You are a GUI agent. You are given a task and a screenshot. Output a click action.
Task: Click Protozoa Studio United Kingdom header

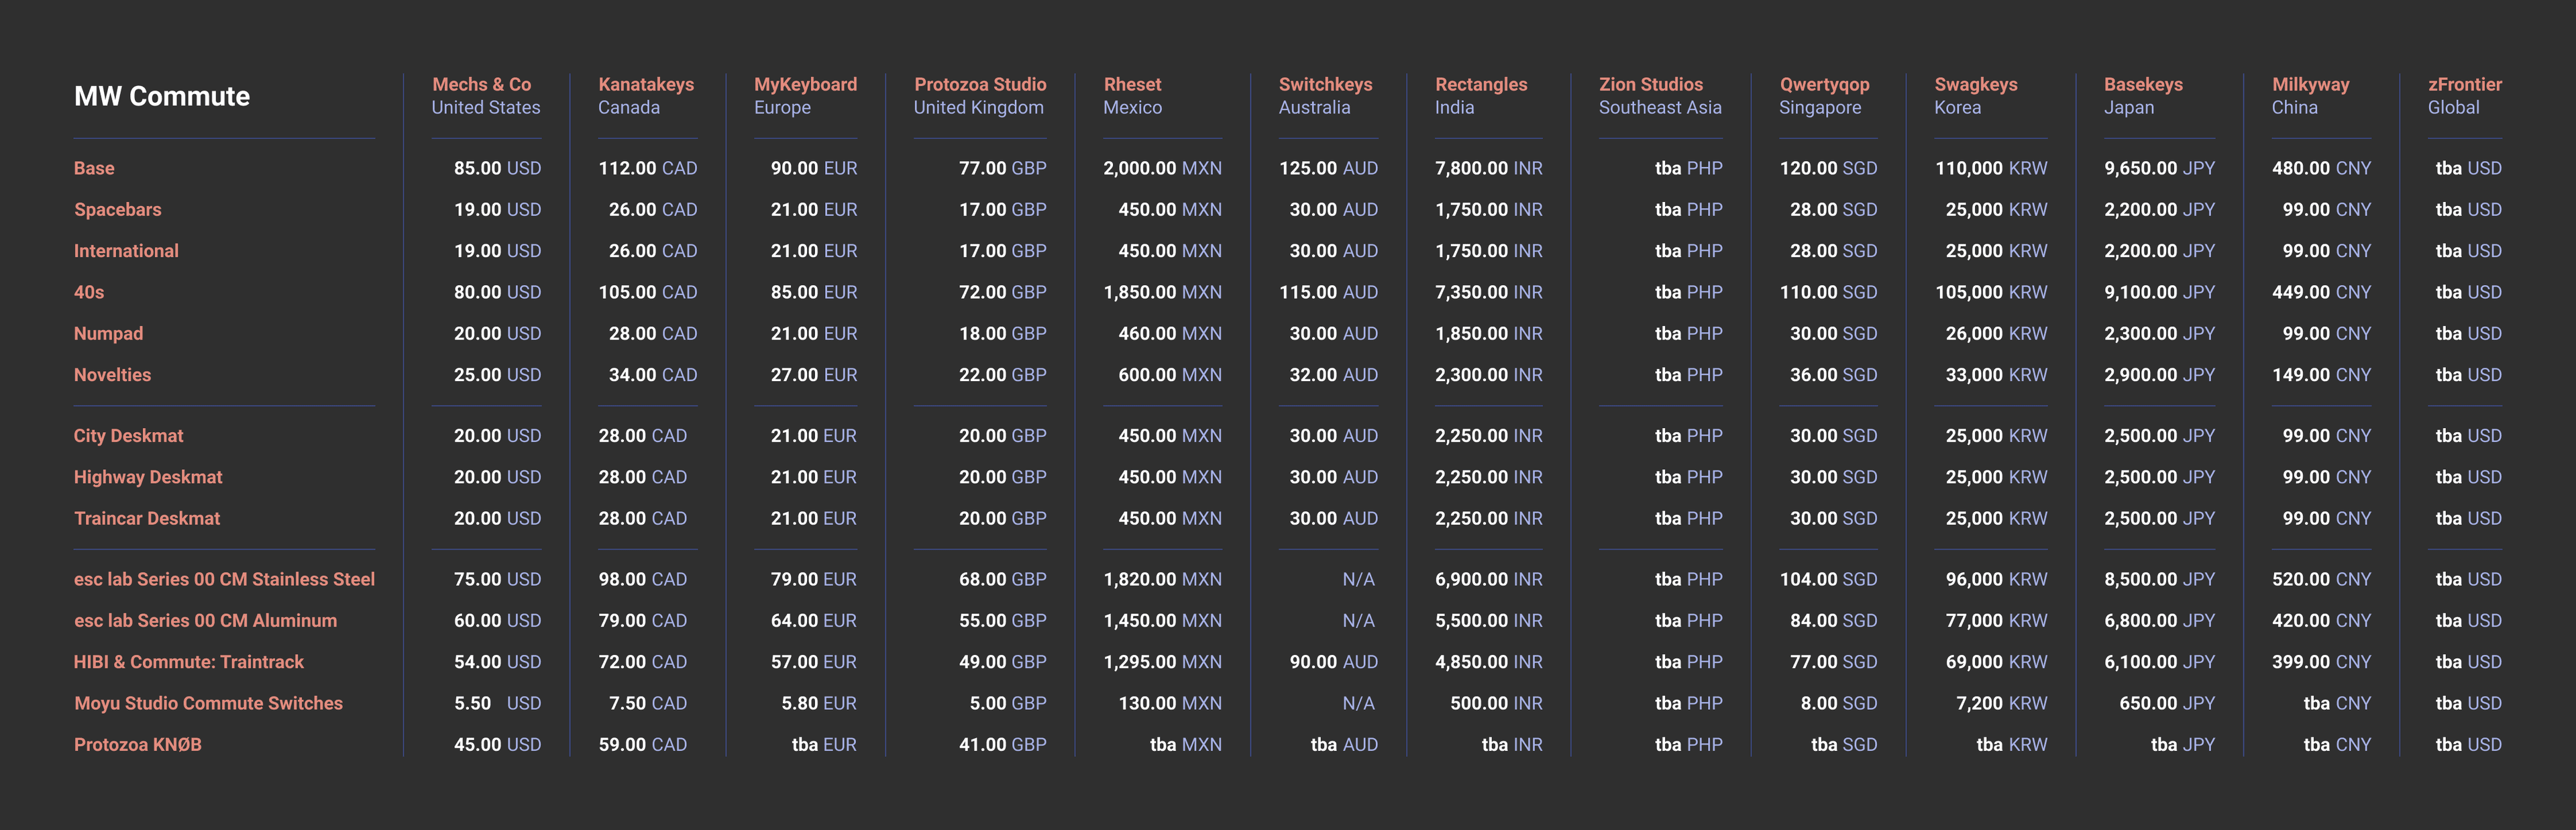(x=979, y=85)
